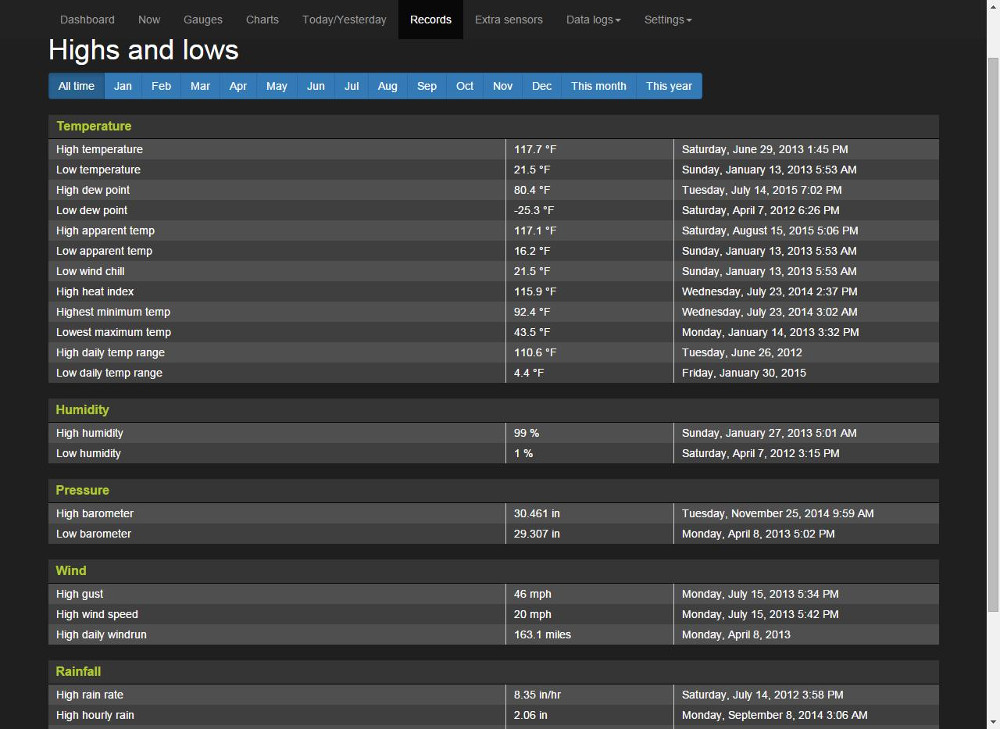Click the 29.307 in value

click(x=537, y=534)
